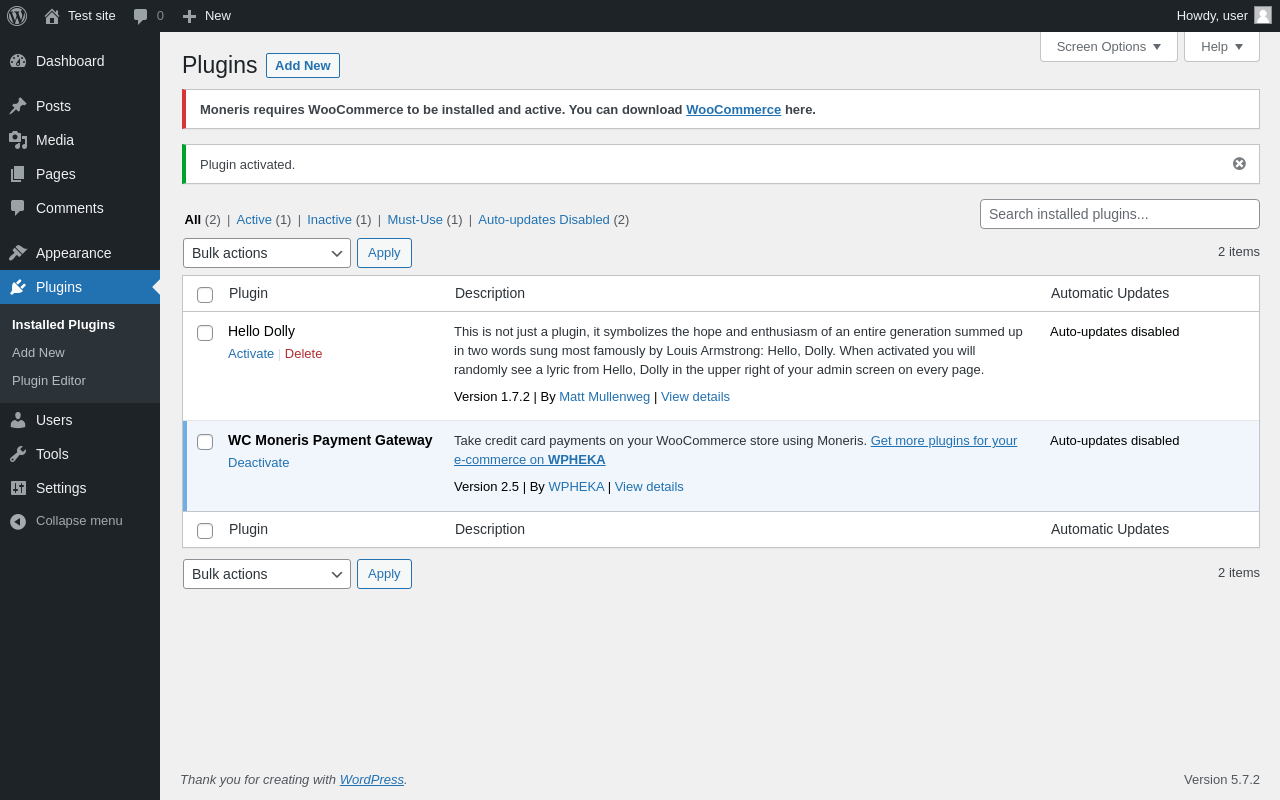Viewport: 1280px width, 800px height.
Task: Open Matt Mullenweg author link
Action: click(x=604, y=397)
